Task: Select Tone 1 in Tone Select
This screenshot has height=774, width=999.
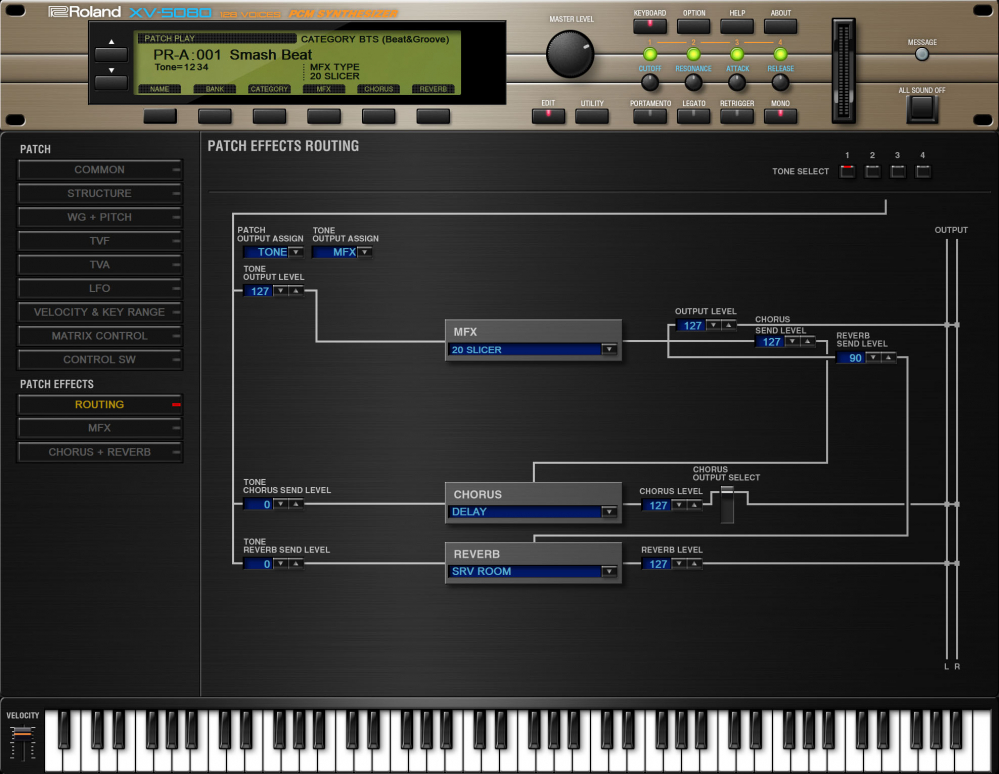Action: [x=847, y=171]
